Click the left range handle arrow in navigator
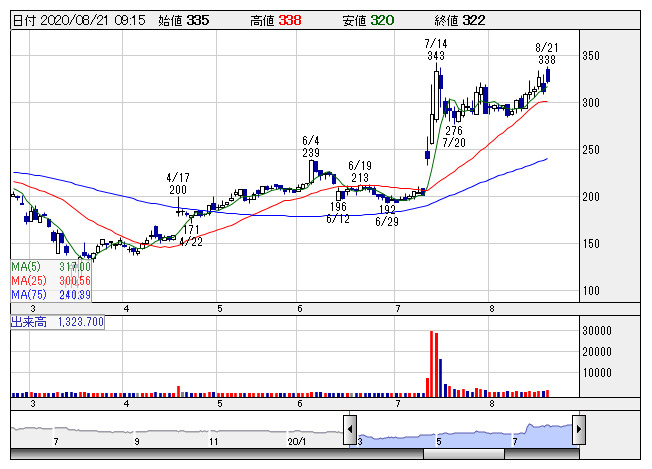Screen dimensions: 652x469 pyautogui.click(x=349, y=427)
